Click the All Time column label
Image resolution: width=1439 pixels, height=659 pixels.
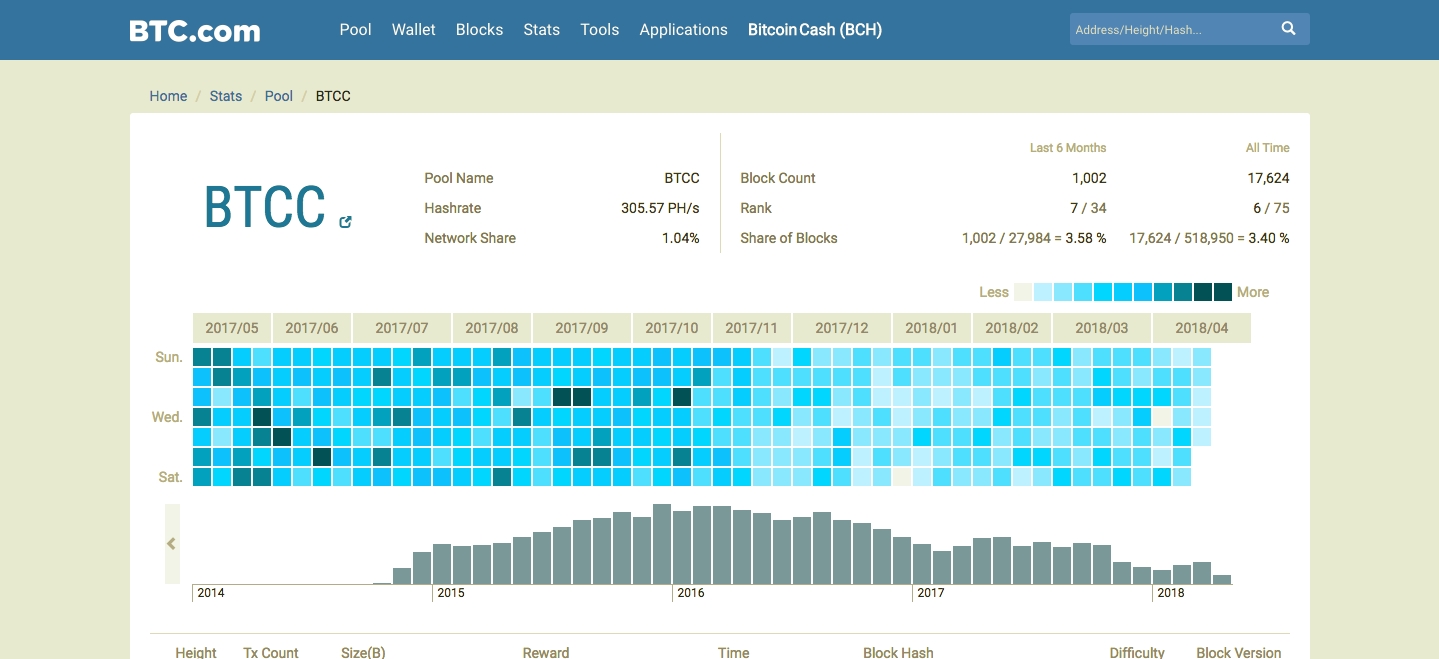(x=1268, y=148)
